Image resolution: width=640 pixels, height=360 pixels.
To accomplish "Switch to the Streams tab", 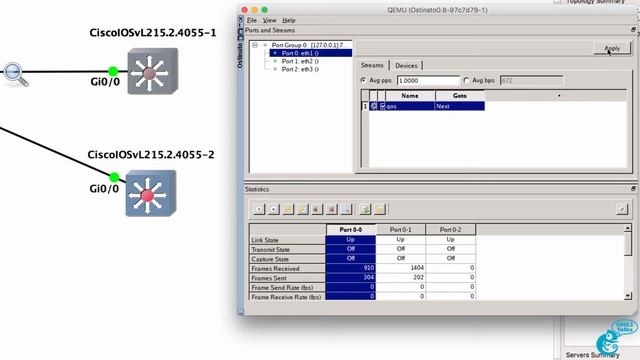I will (372, 65).
